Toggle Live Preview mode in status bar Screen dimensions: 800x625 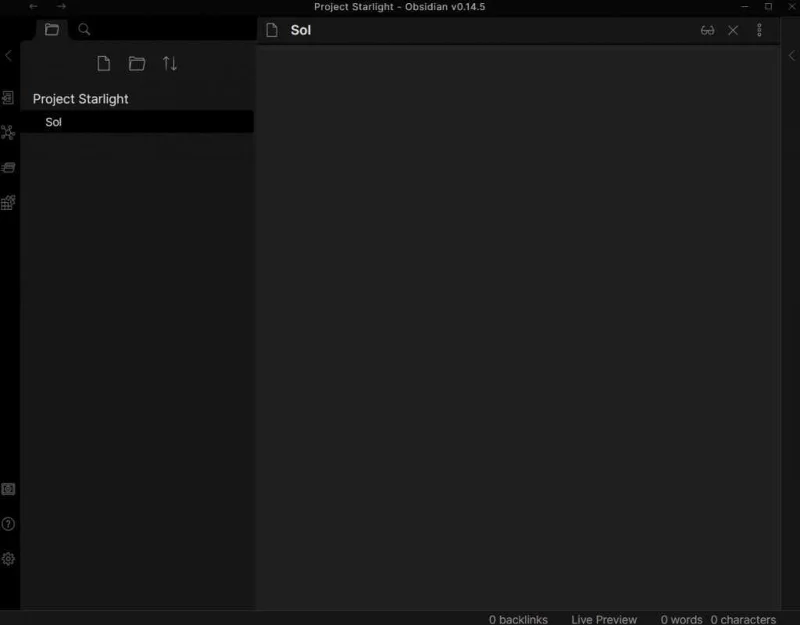click(604, 619)
